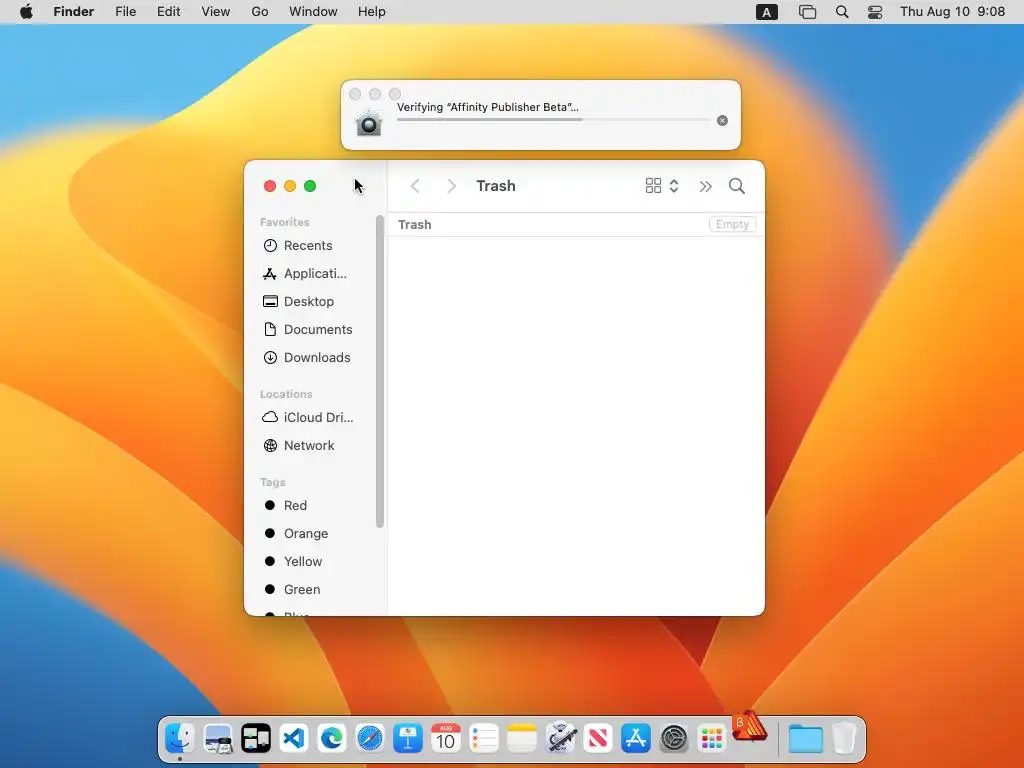
Task: Minimize the Trash Finder window
Action: click(x=290, y=186)
